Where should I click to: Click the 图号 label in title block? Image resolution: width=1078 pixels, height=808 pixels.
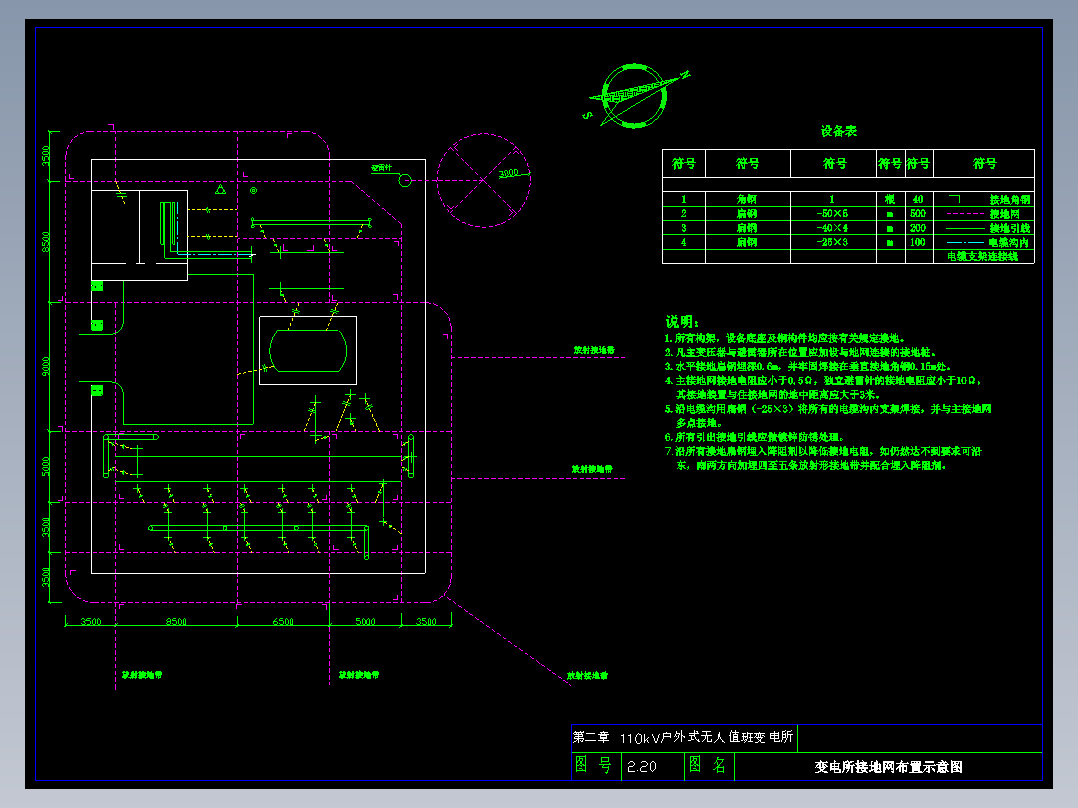point(593,765)
